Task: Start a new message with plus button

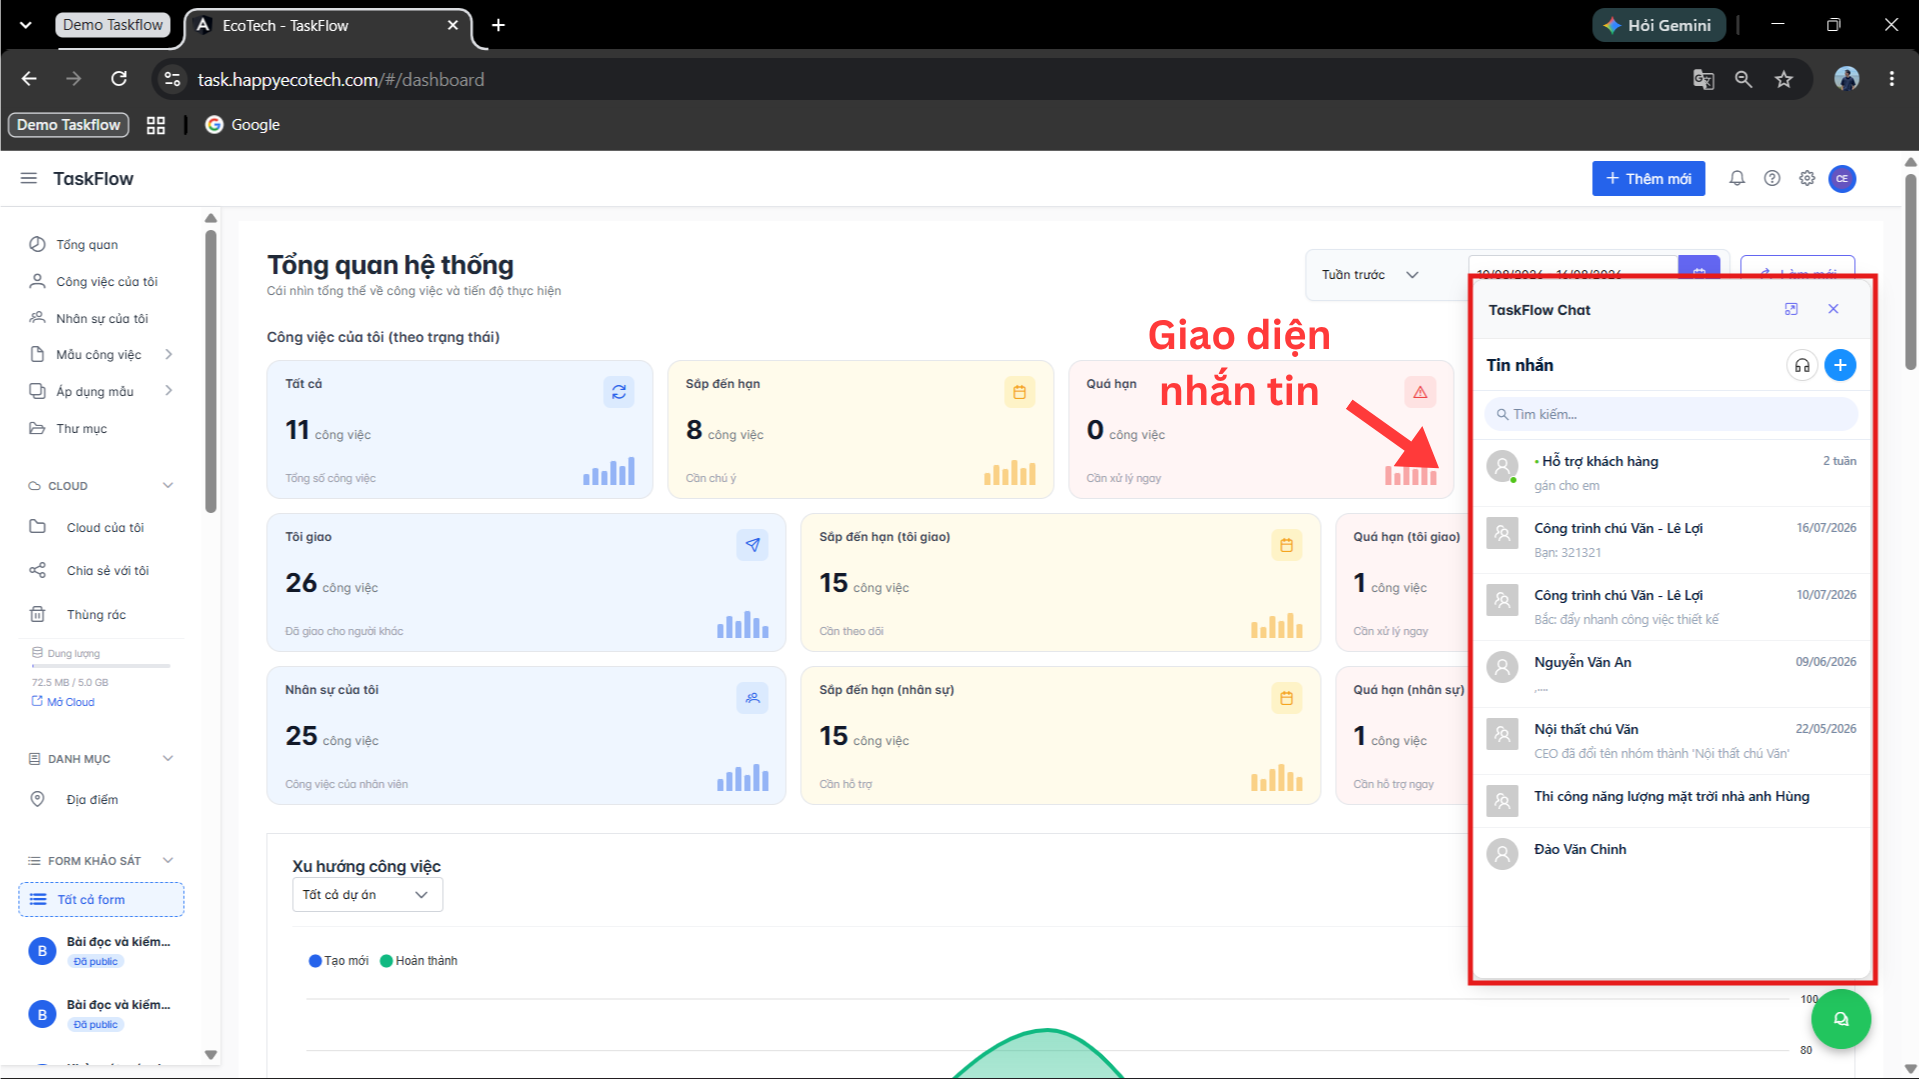Action: tap(1840, 365)
